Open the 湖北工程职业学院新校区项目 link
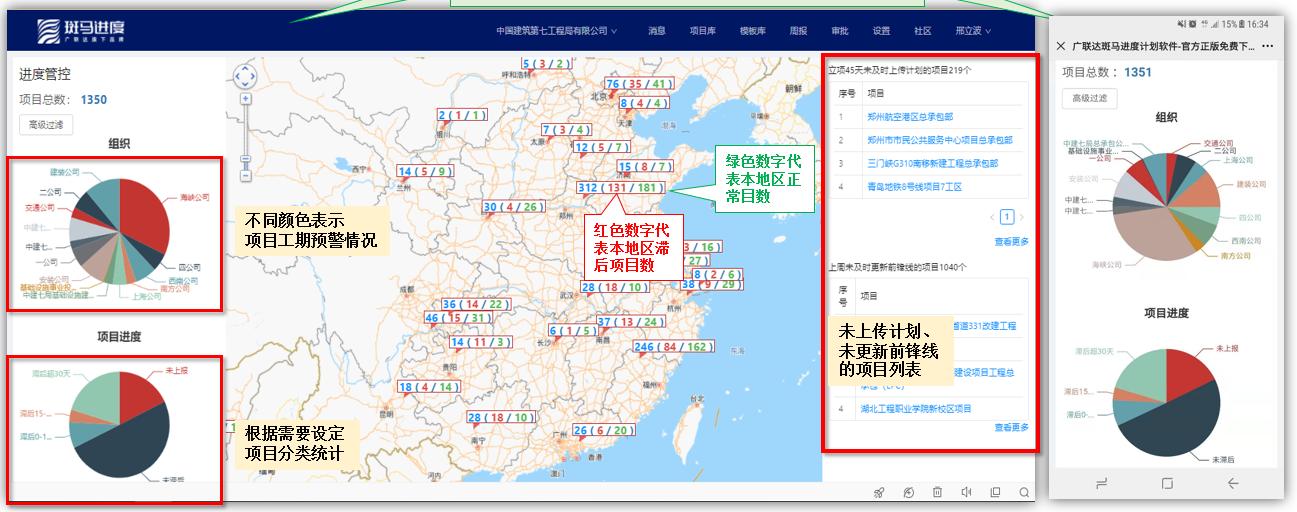This screenshot has height=512, width=1297. (x=915, y=409)
